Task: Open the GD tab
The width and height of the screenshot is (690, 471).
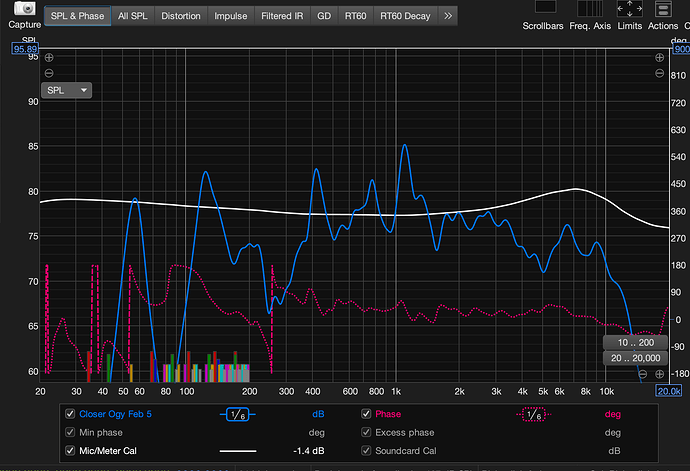Action: tap(324, 16)
